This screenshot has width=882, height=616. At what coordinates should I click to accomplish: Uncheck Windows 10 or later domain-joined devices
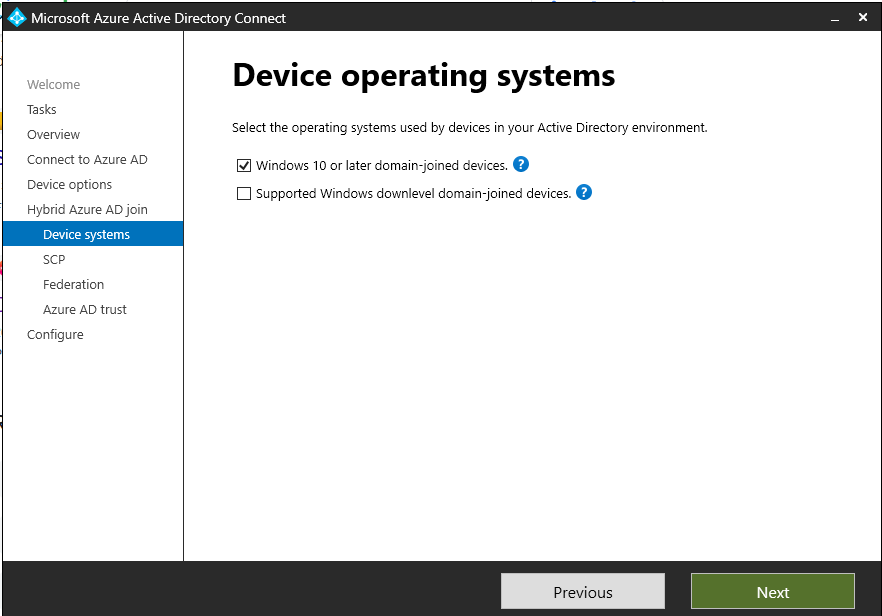coord(244,166)
